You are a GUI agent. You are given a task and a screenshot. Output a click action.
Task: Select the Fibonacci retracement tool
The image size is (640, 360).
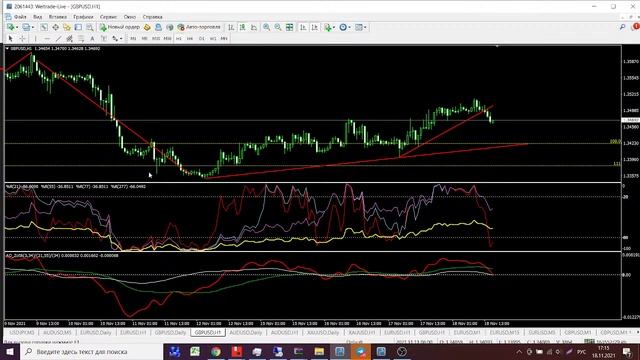coord(81,38)
